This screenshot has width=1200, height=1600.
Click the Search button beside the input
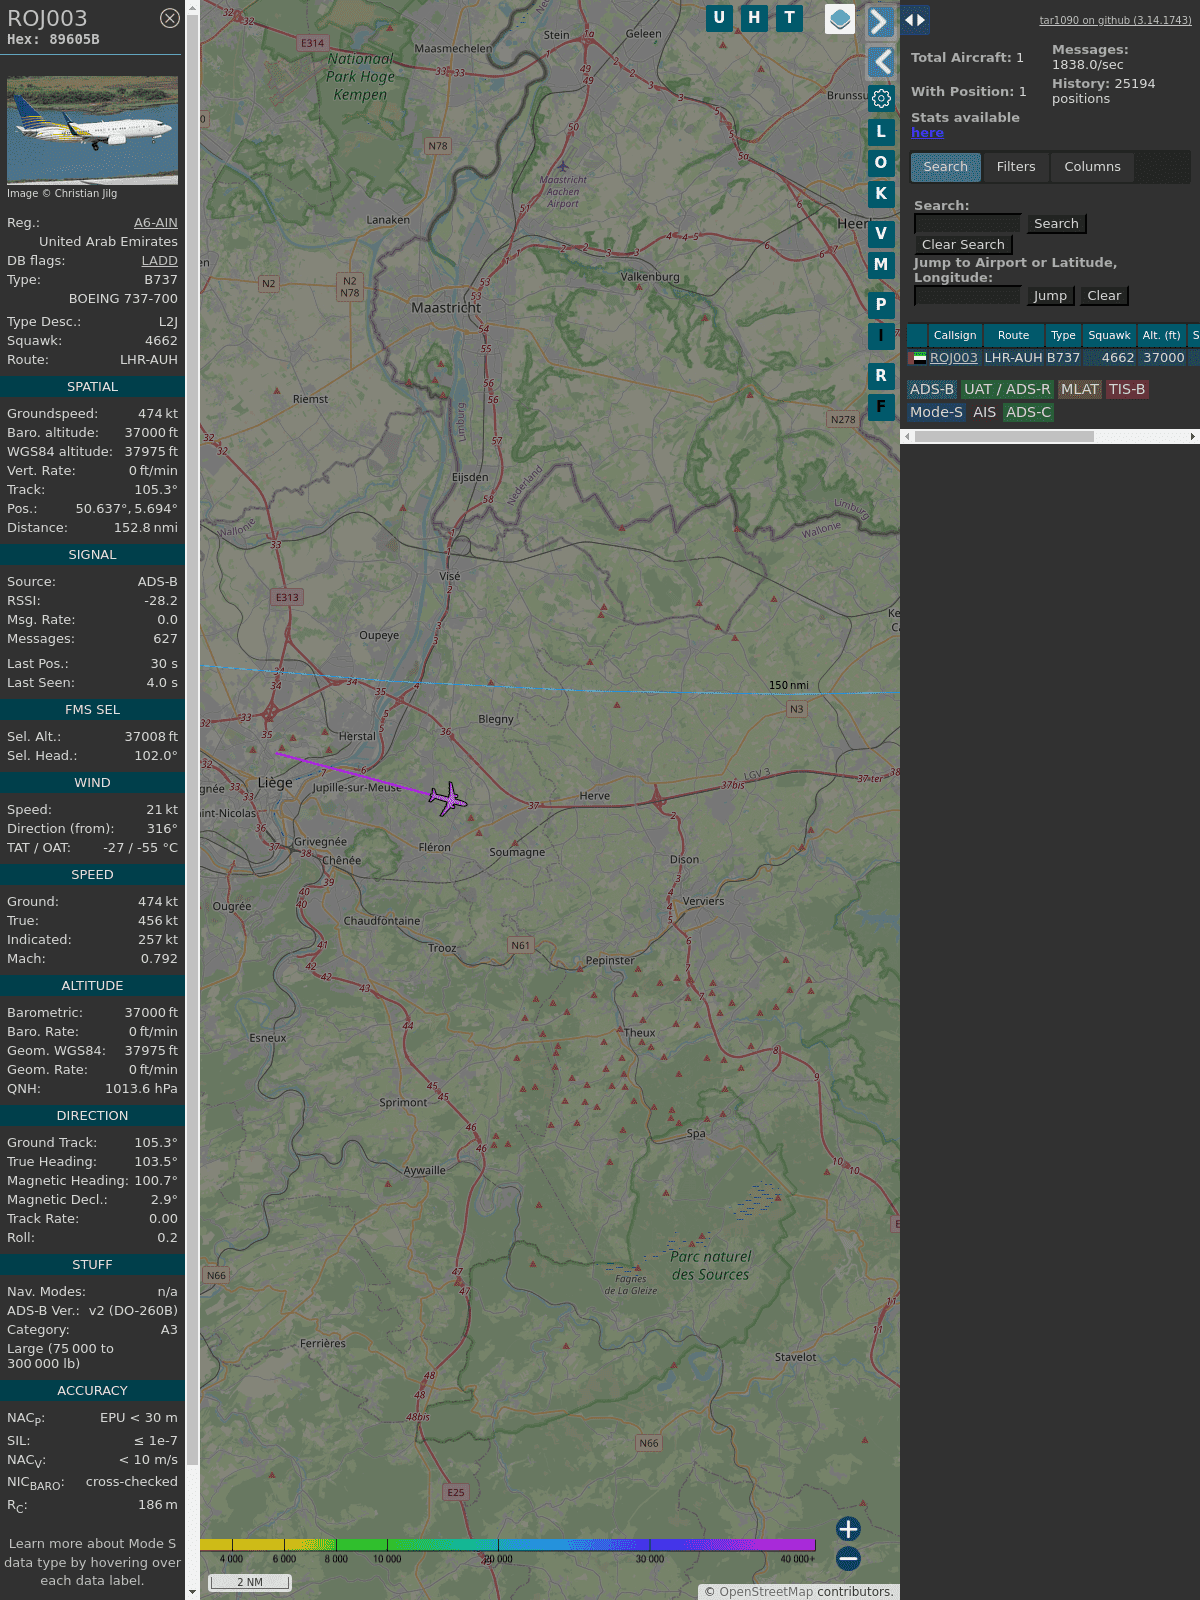pos(1056,224)
